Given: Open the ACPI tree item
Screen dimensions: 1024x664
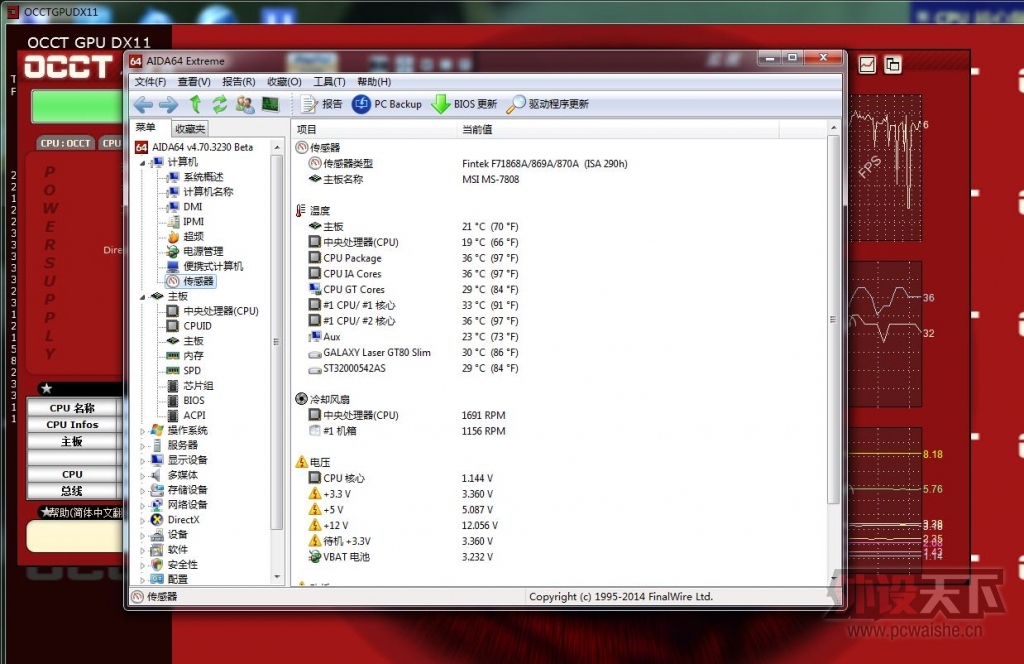Looking at the screenshot, I should 194,415.
